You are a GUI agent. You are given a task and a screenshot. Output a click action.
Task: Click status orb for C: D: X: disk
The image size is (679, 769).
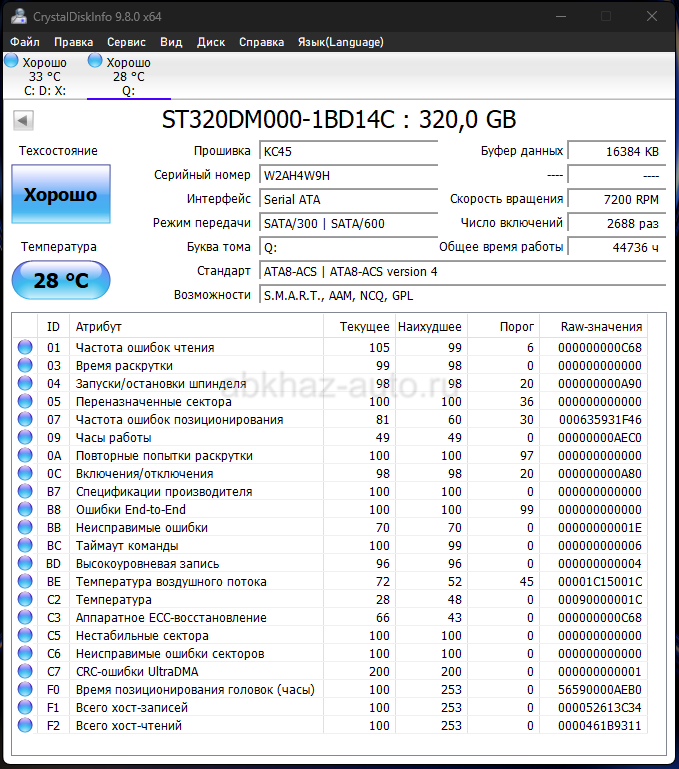click(x=11, y=61)
